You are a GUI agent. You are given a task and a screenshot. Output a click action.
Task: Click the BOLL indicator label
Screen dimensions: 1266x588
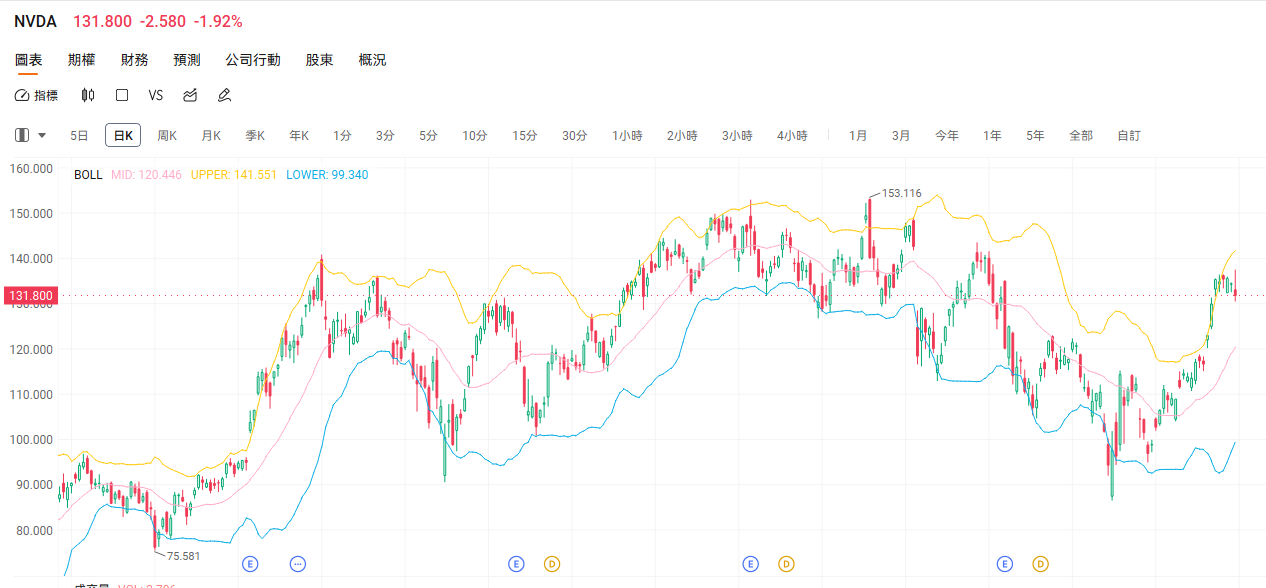pos(88,174)
